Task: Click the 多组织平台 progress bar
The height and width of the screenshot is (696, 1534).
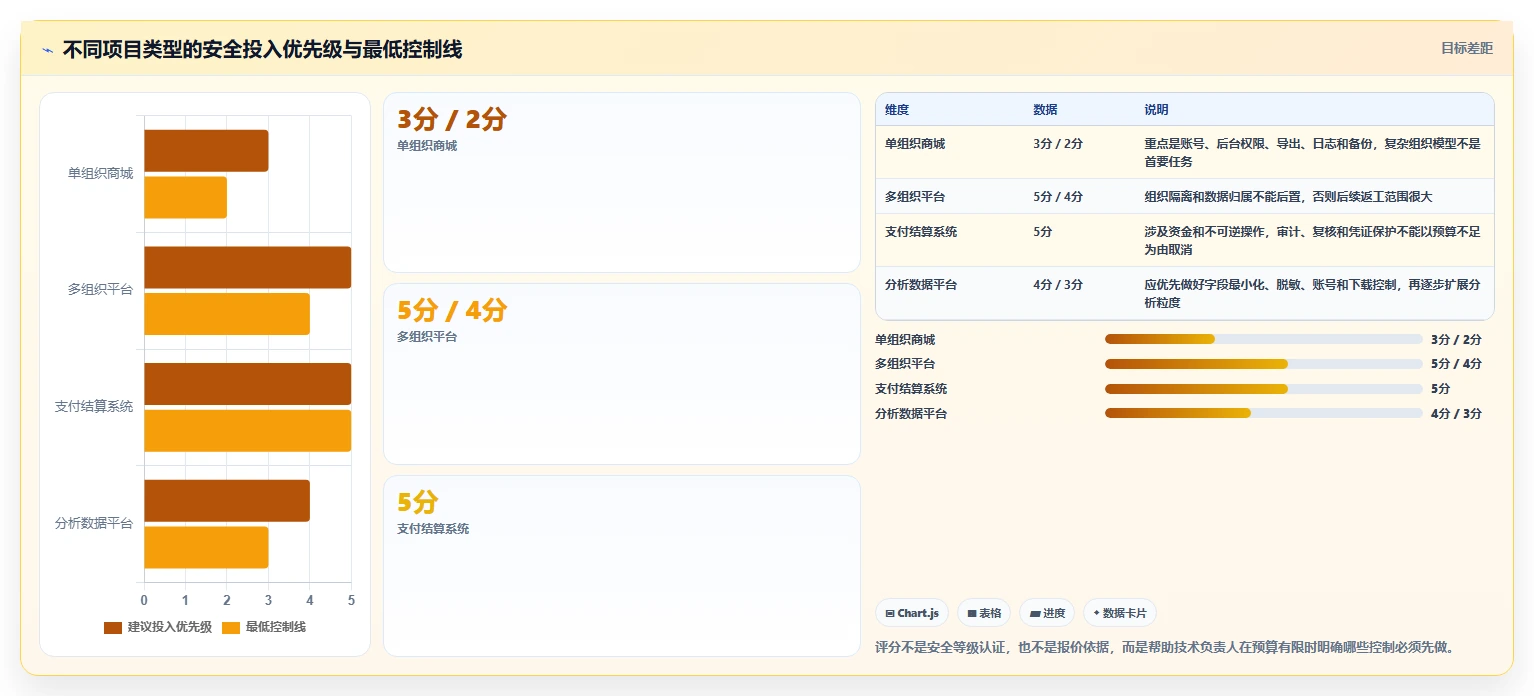Action: [x=1263, y=364]
